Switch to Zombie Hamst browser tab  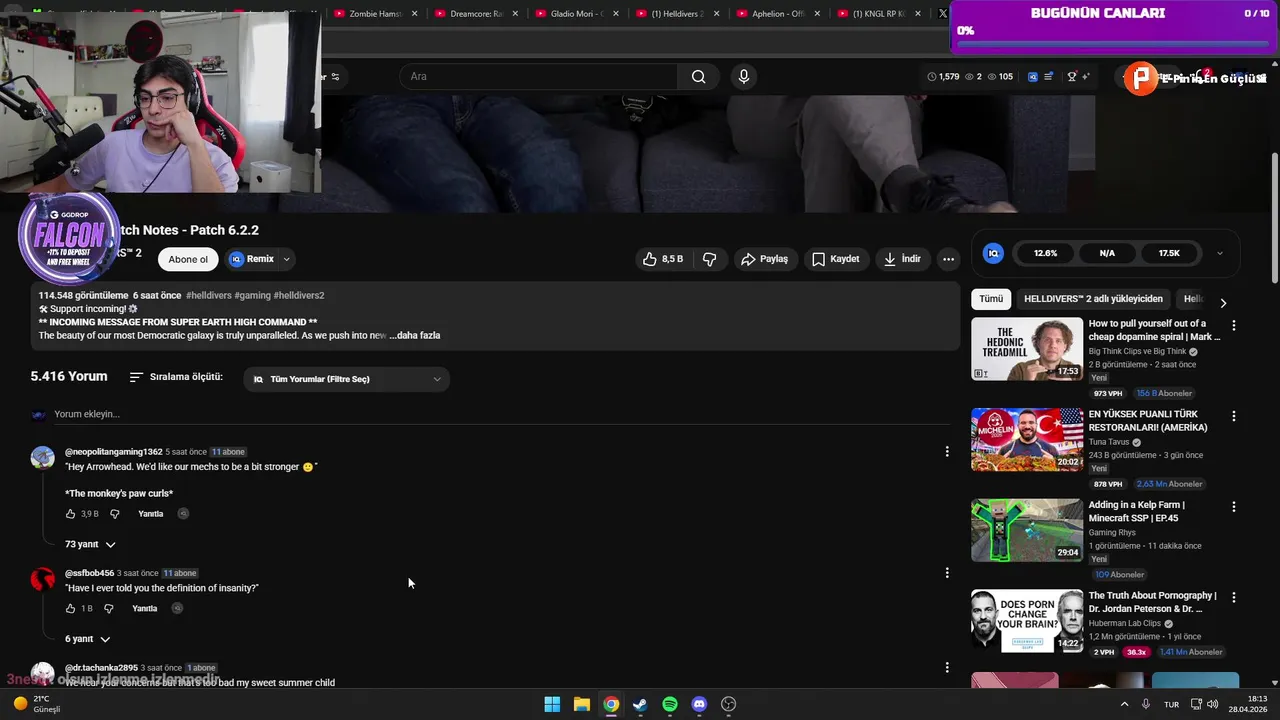[x=377, y=14]
